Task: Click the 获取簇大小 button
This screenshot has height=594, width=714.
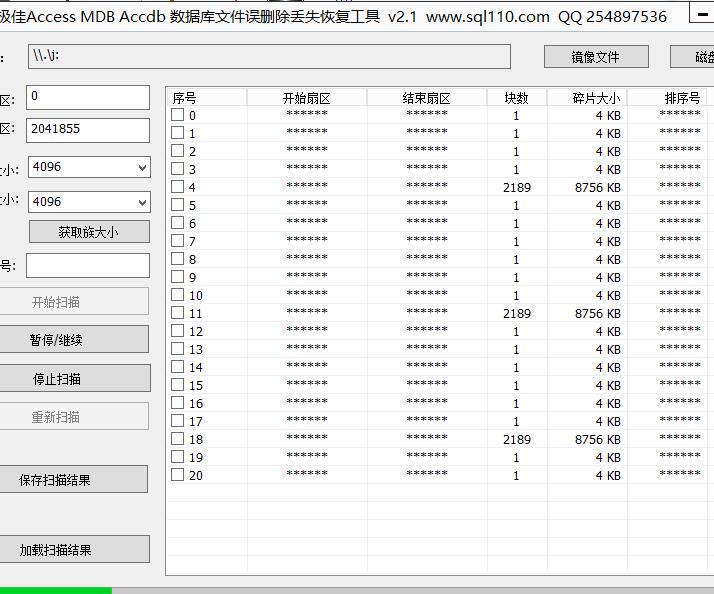Action: 89,232
